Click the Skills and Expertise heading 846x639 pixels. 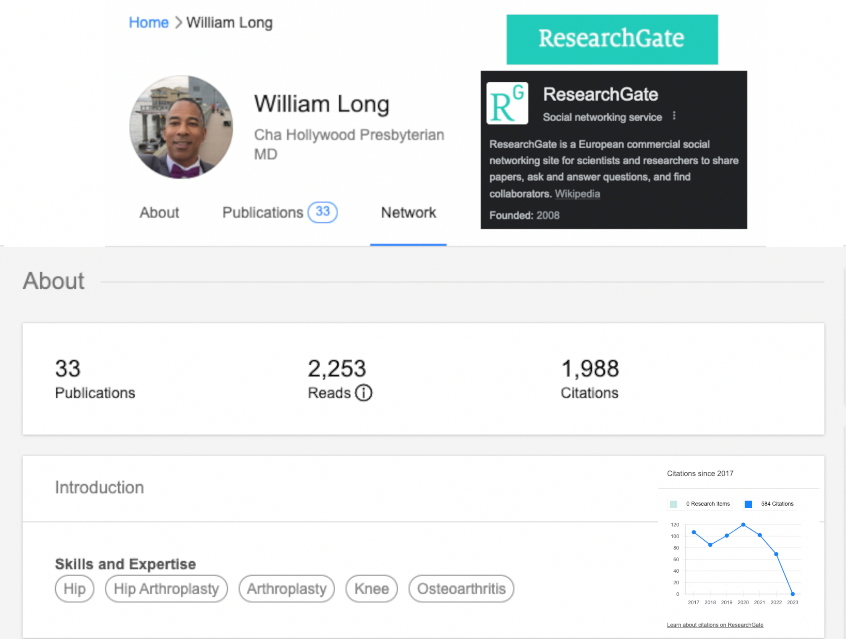coord(125,564)
